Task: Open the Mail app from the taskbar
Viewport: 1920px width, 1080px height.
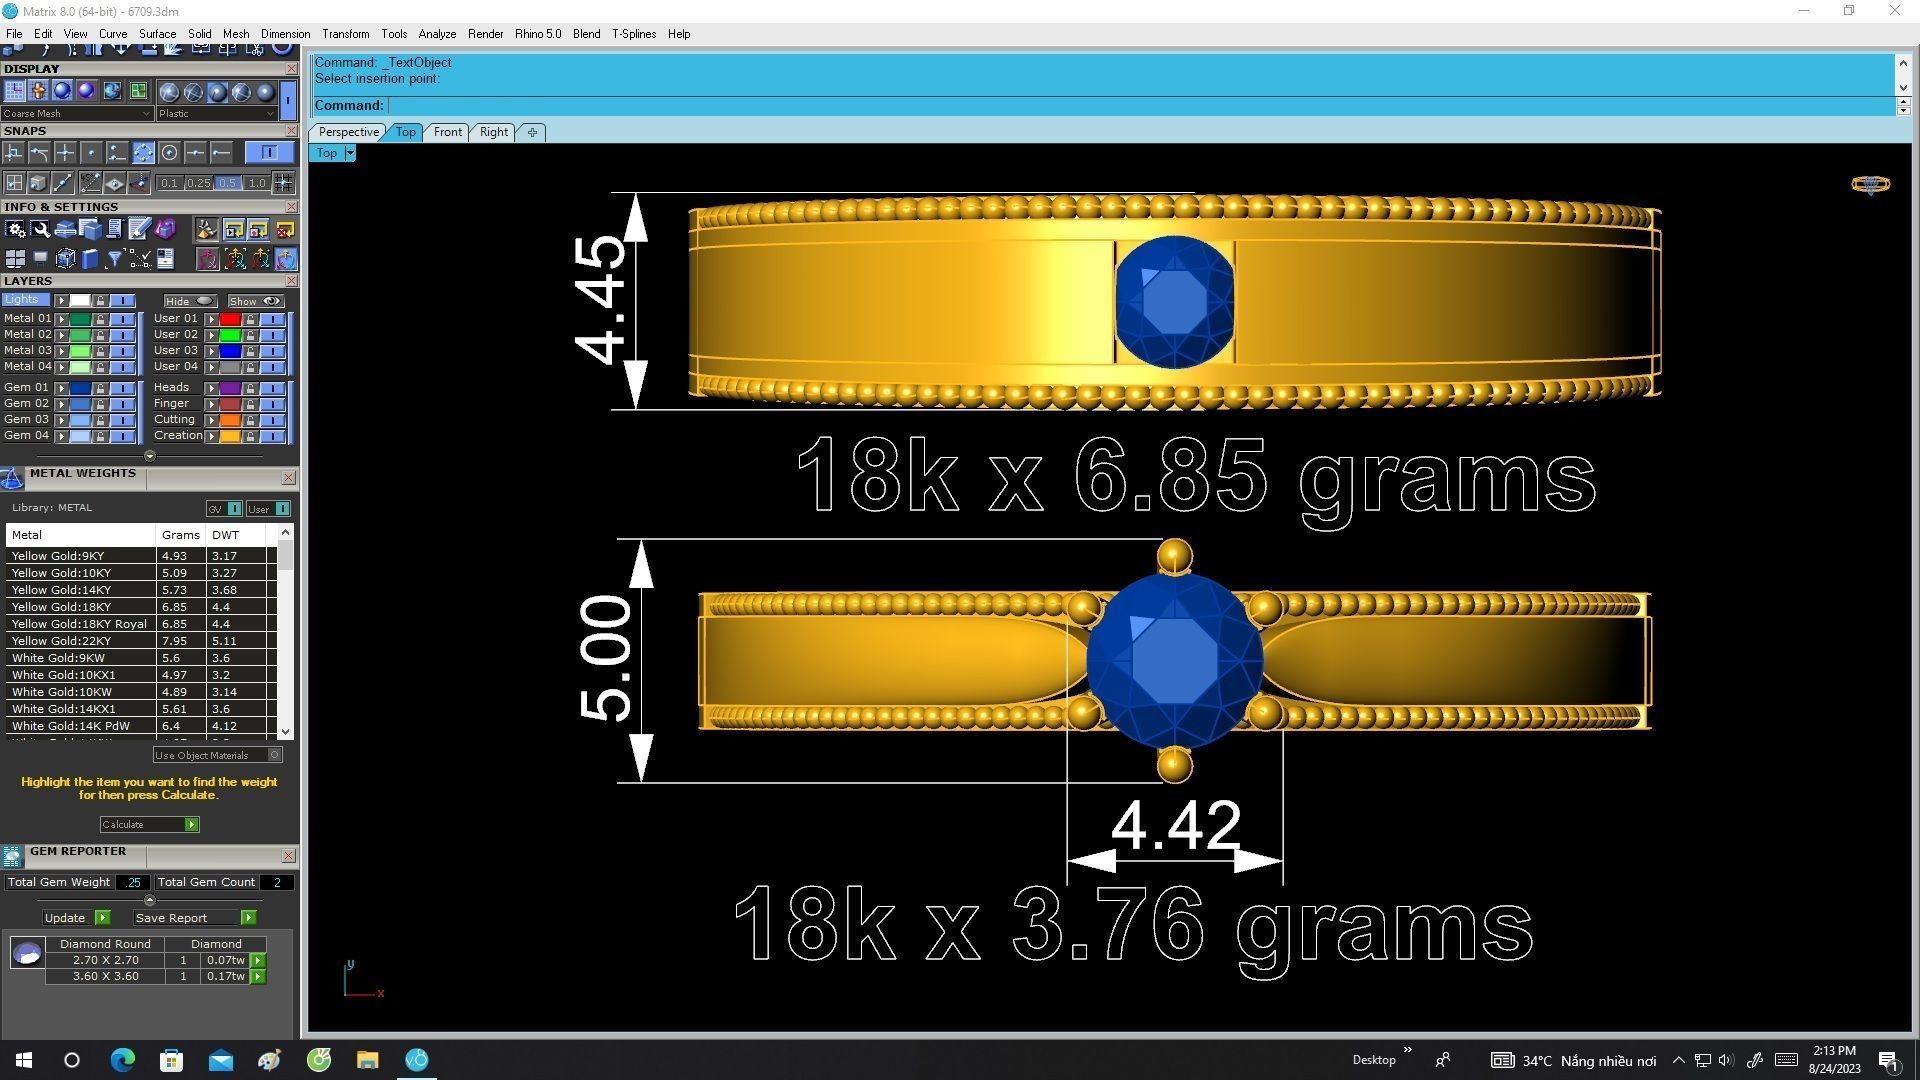Action: (x=220, y=1060)
